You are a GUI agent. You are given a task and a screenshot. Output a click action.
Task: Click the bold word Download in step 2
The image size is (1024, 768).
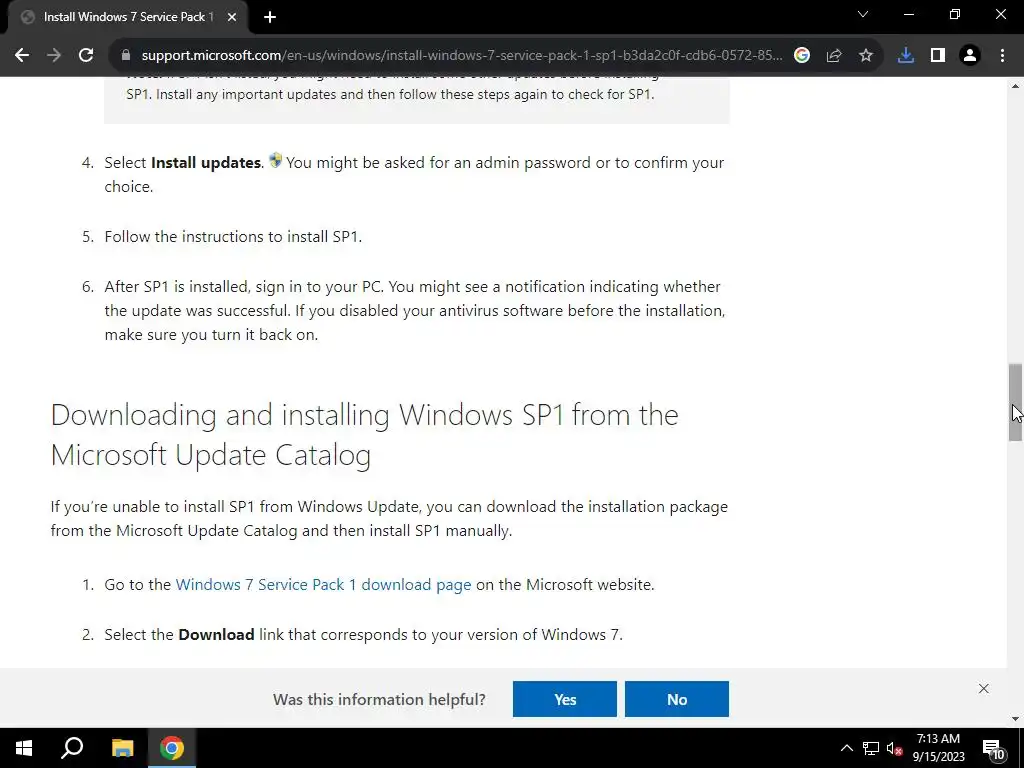coord(216,635)
